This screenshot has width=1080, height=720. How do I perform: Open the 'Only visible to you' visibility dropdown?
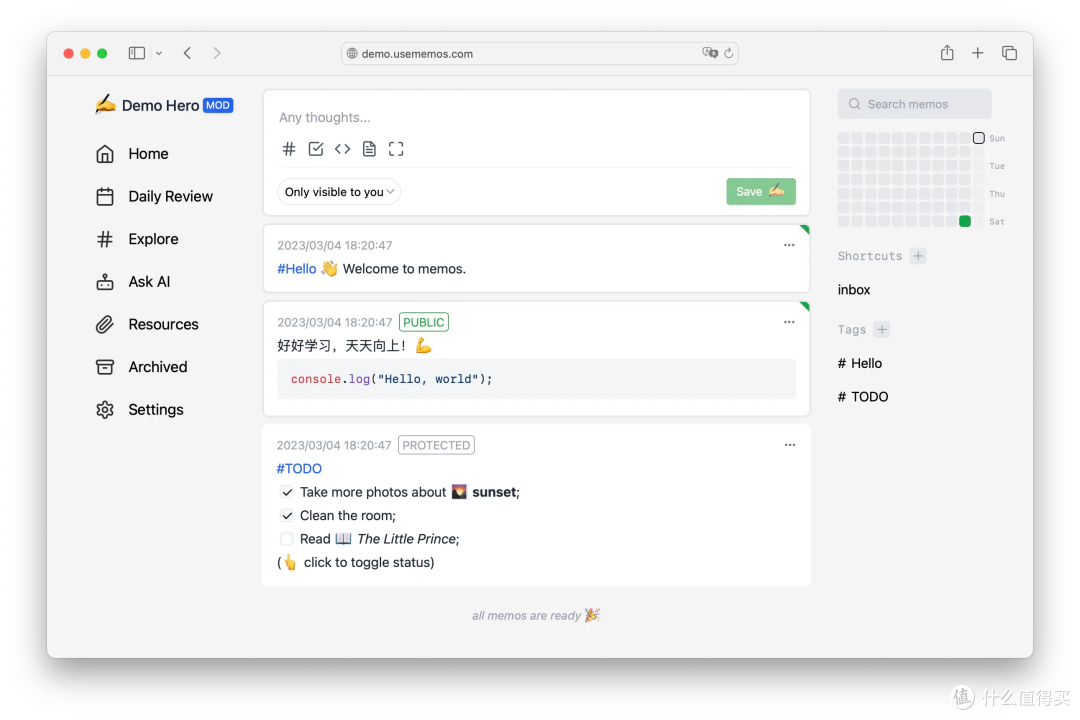click(339, 192)
